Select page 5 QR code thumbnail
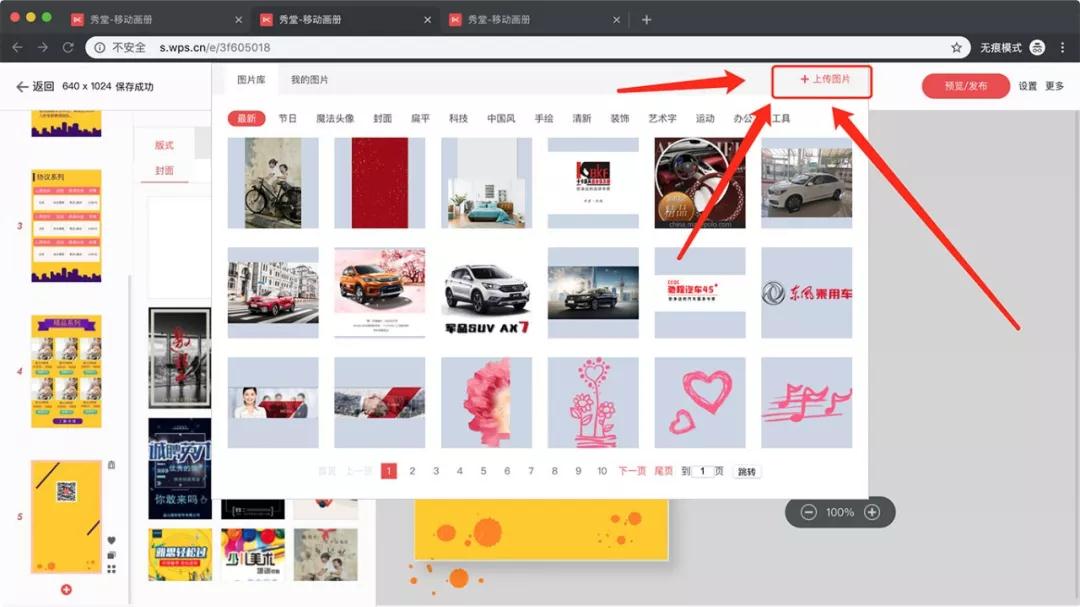Screen dimensions: 1080x607 tap(66, 517)
